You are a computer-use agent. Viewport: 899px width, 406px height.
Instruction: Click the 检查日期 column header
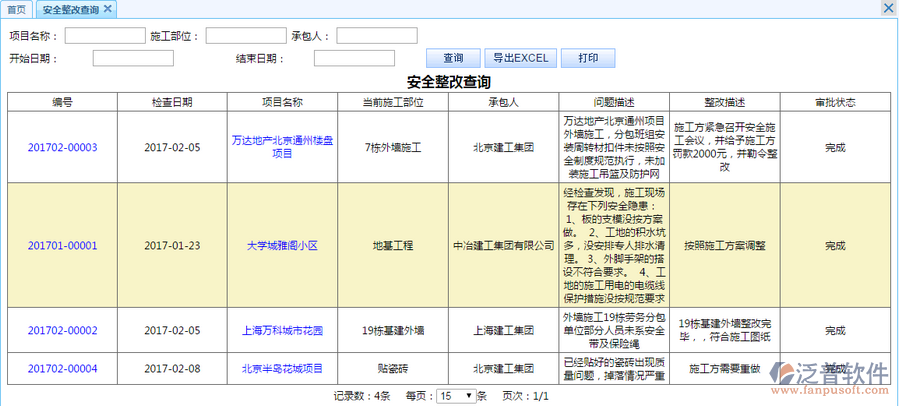pos(172,102)
